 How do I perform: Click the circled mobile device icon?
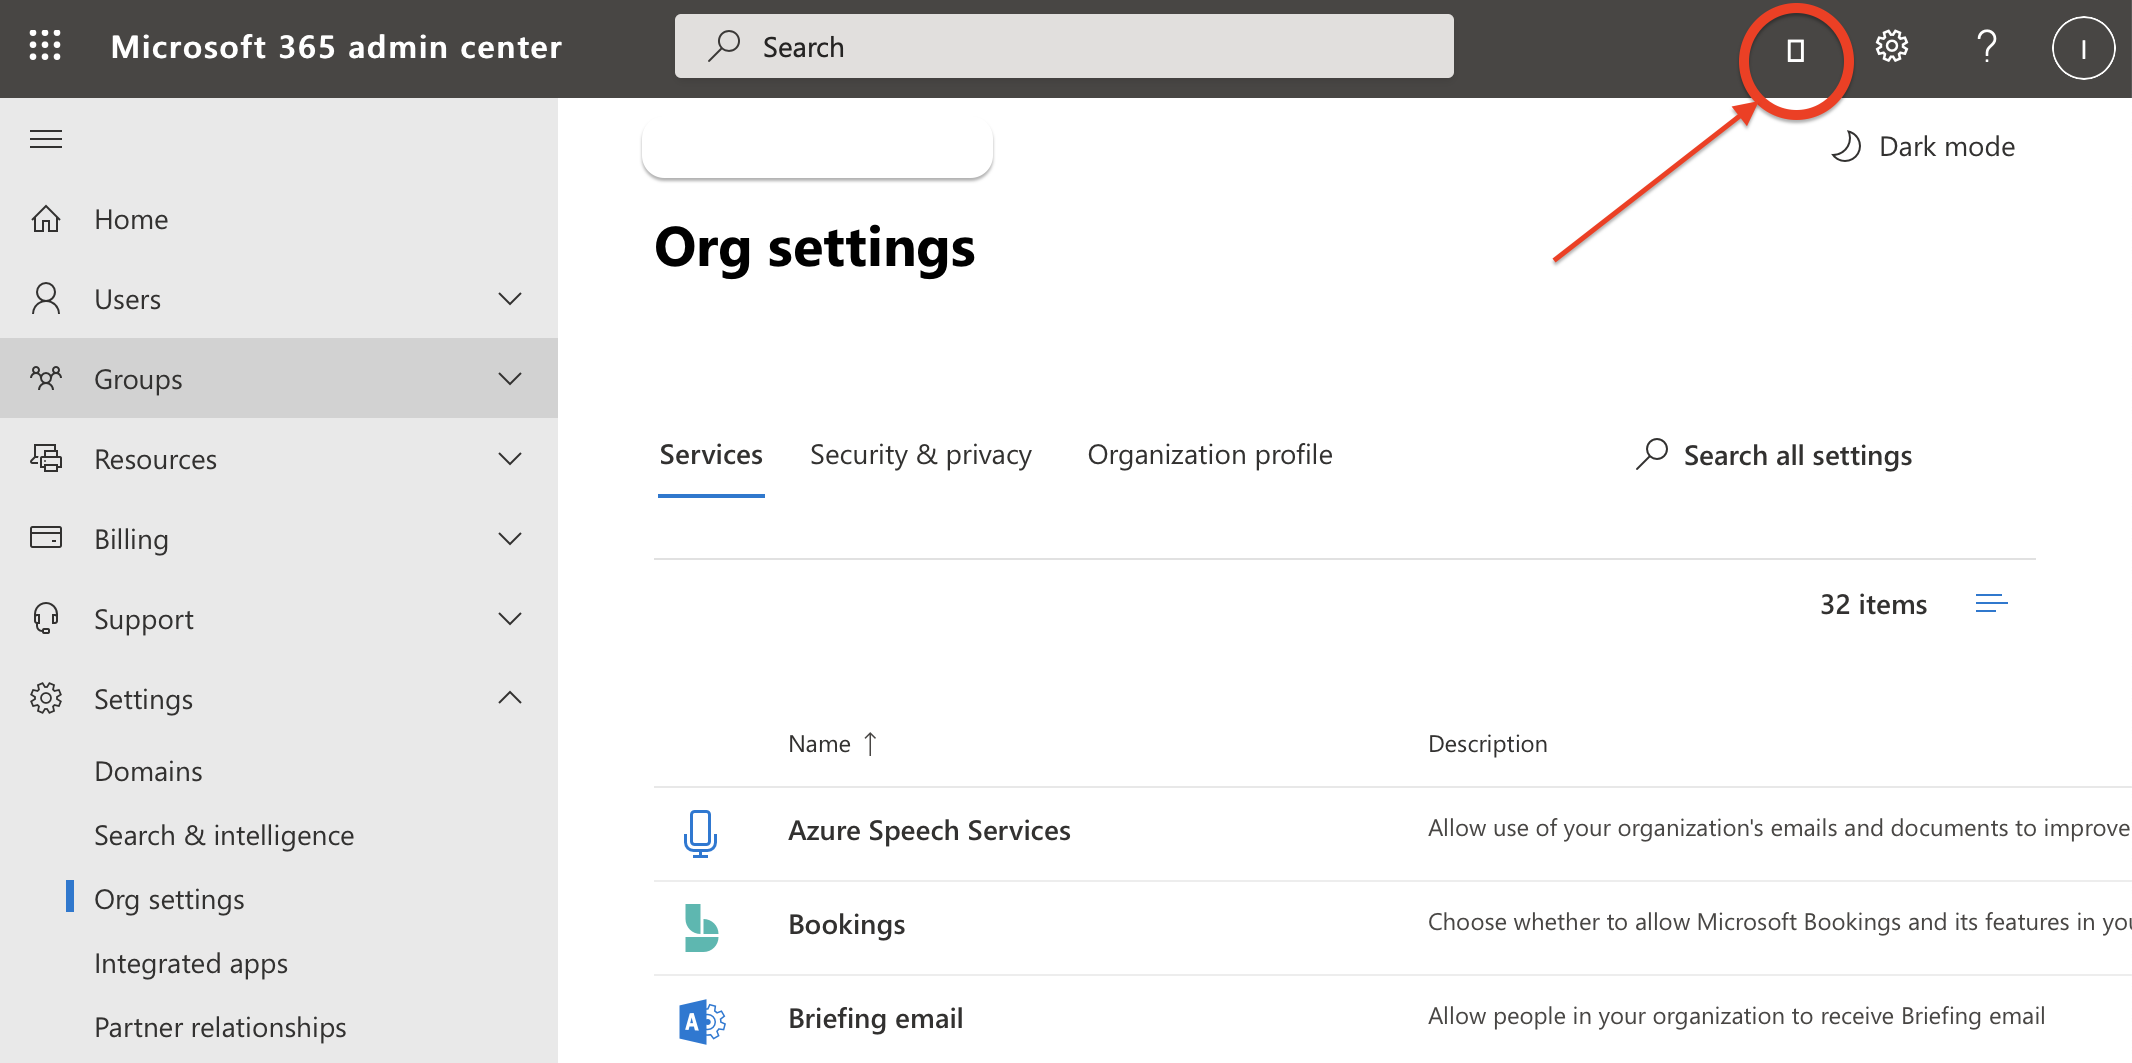[1795, 50]
